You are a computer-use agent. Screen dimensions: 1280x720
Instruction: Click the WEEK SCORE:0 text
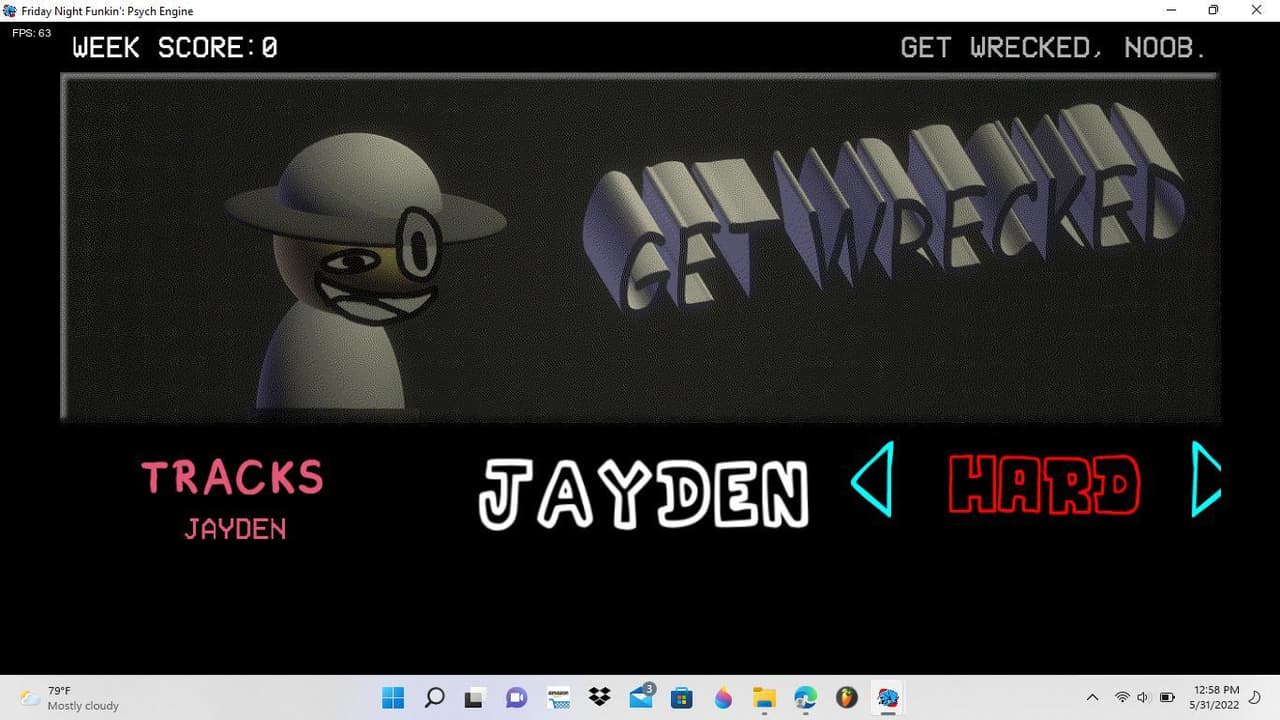coord(175,47)
